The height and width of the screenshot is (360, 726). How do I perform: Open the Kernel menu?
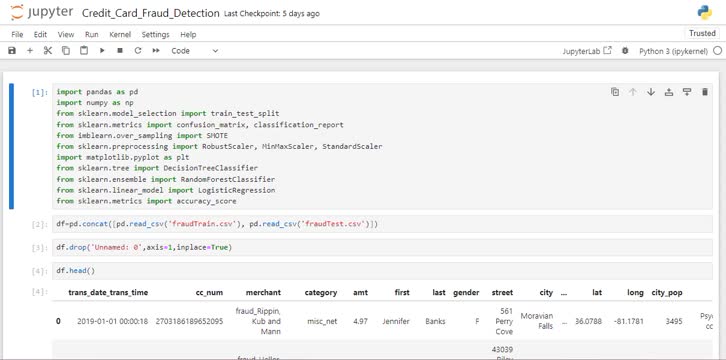coord(120,35)
